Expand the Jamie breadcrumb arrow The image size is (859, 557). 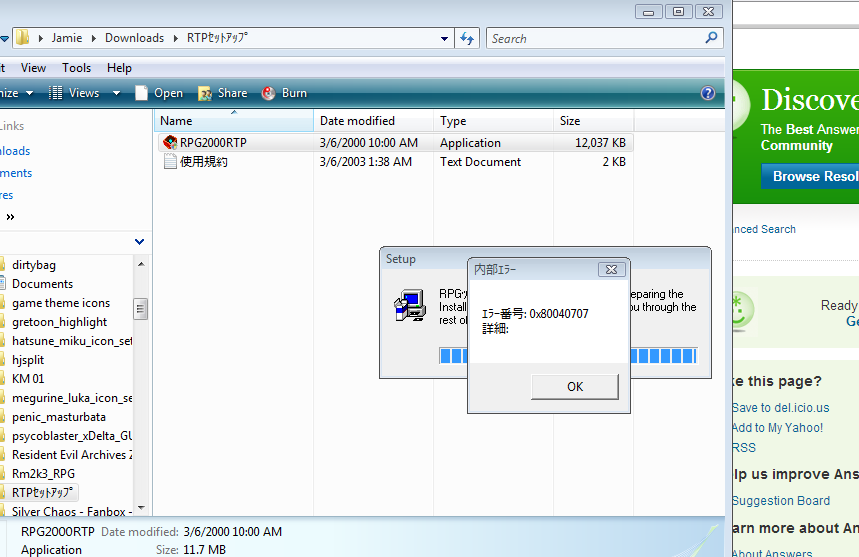[94, 38]
